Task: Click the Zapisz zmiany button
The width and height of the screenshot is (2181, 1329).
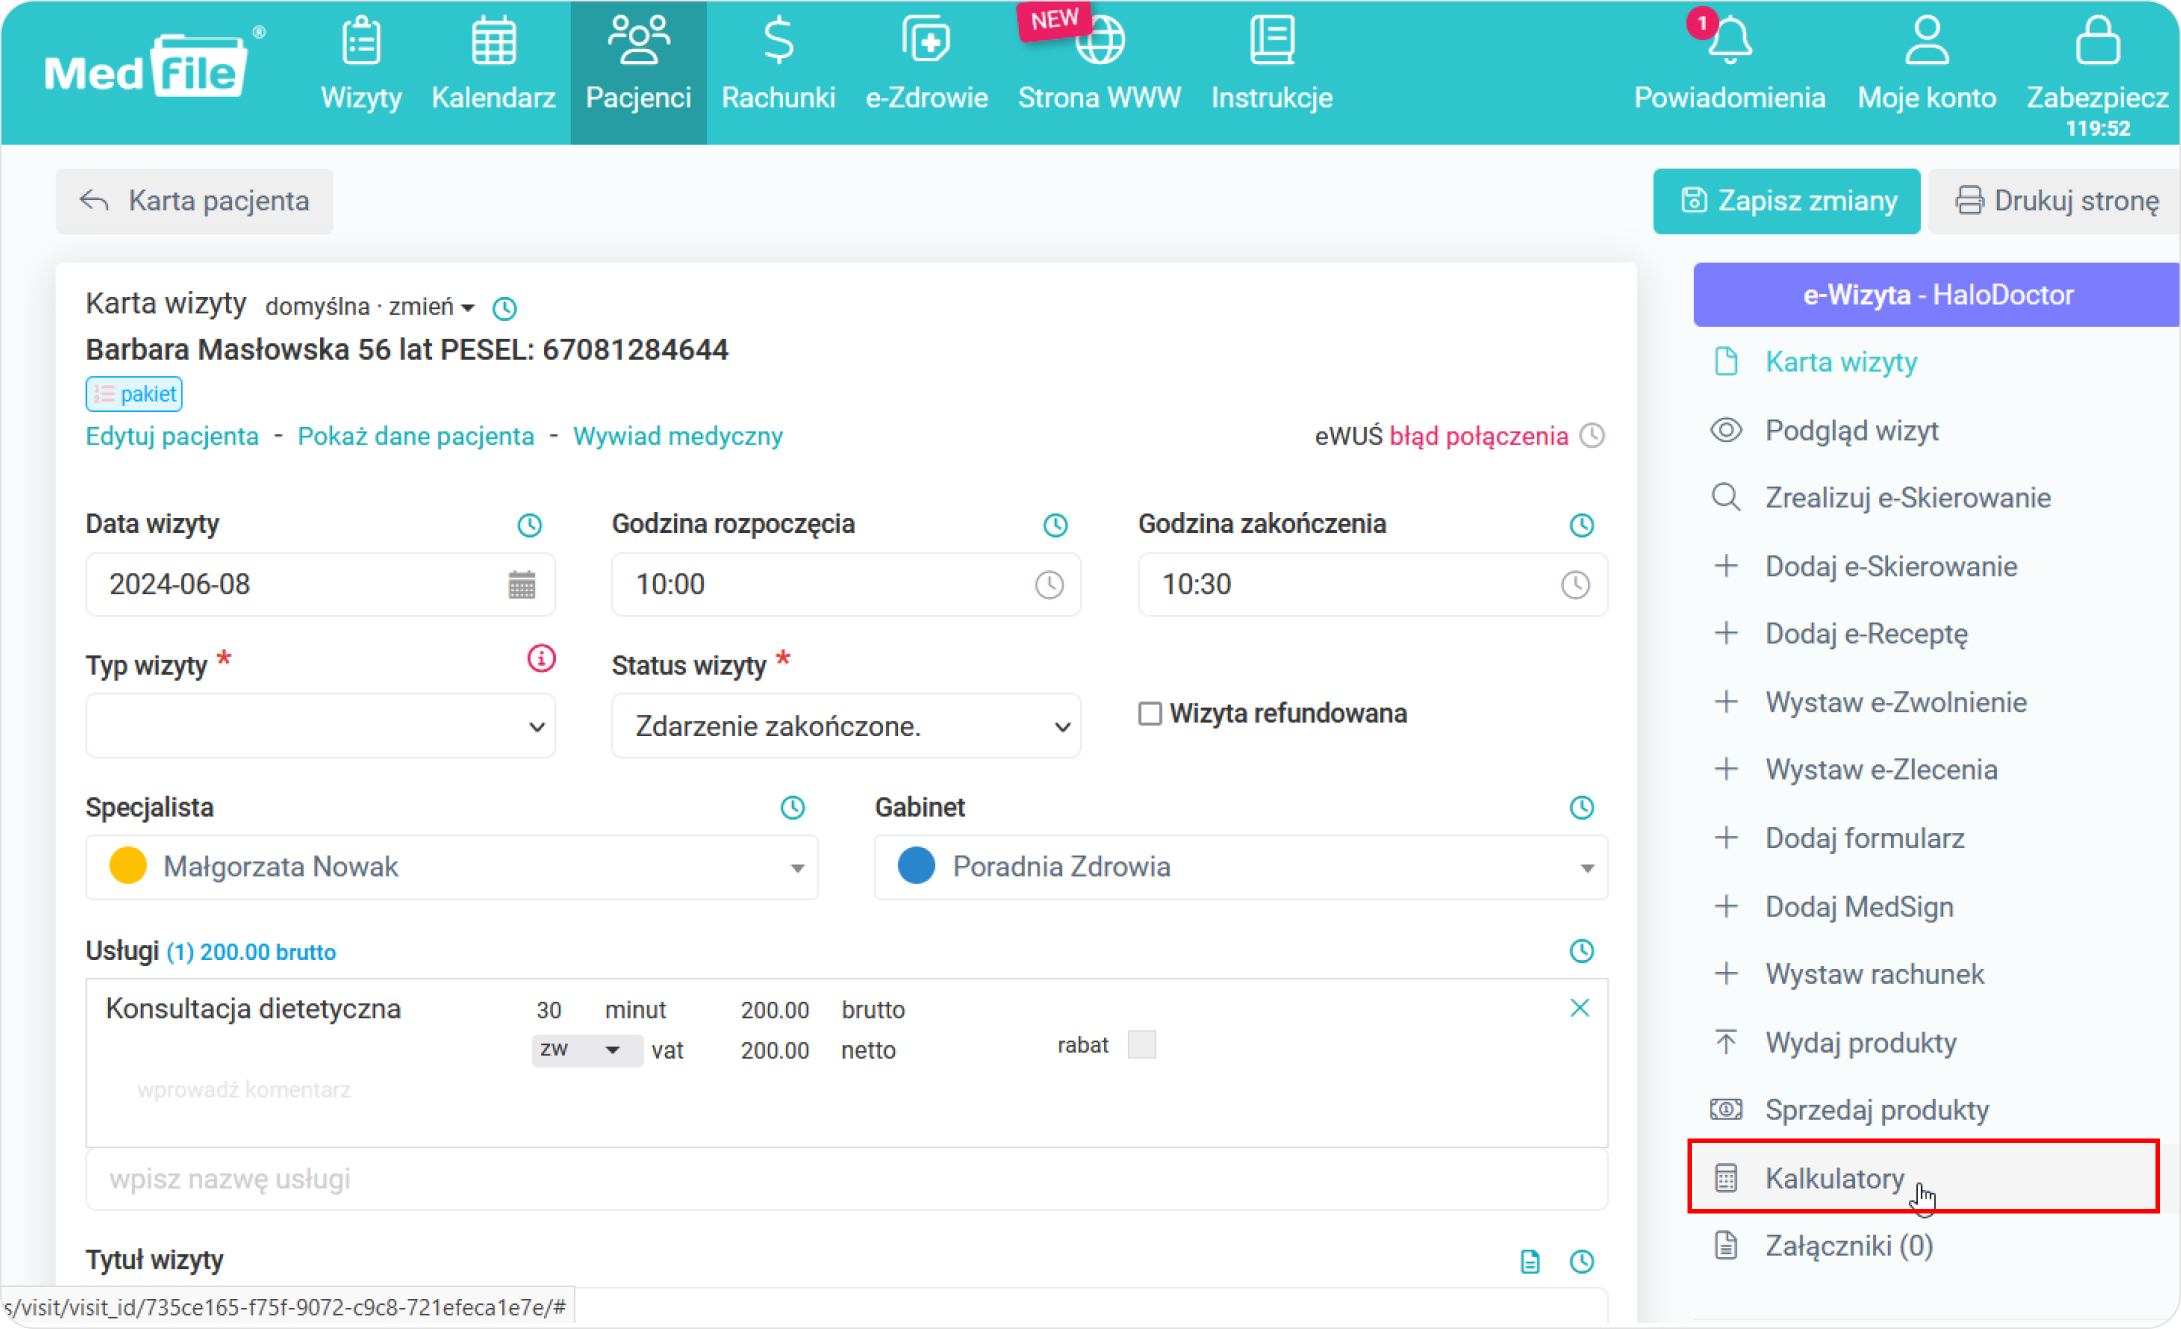Action: pos(1786,201)
